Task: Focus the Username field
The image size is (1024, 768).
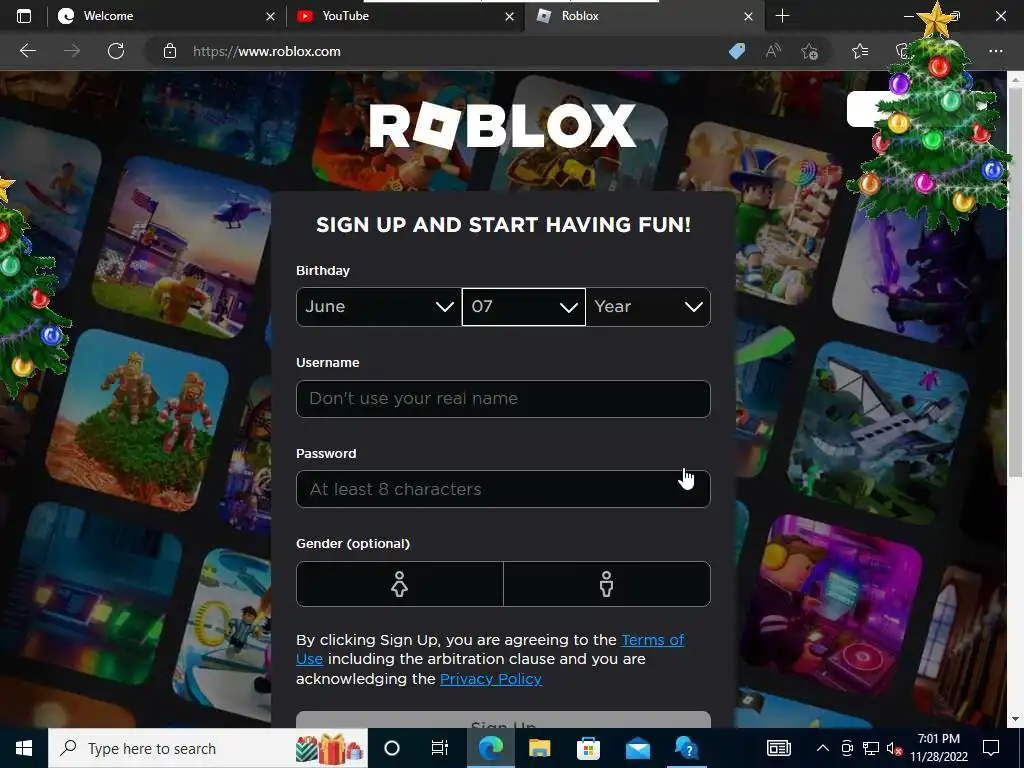Action: pos(503,398)
